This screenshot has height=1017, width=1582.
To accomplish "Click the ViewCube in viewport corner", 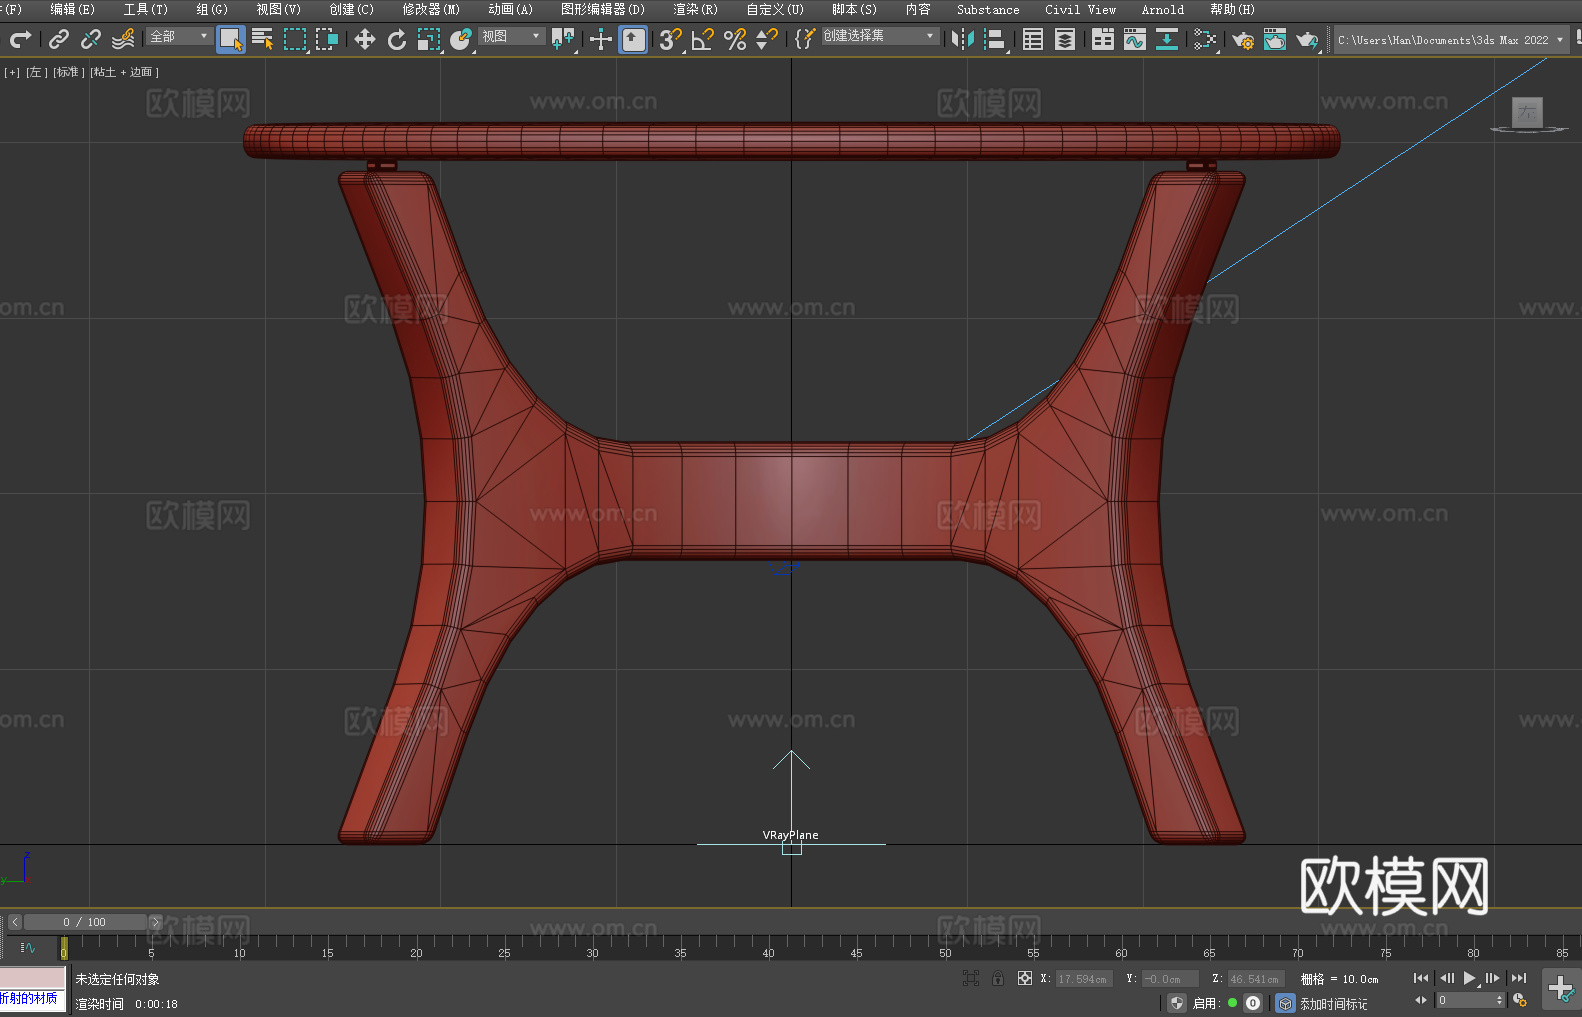I will (1527, 113).
